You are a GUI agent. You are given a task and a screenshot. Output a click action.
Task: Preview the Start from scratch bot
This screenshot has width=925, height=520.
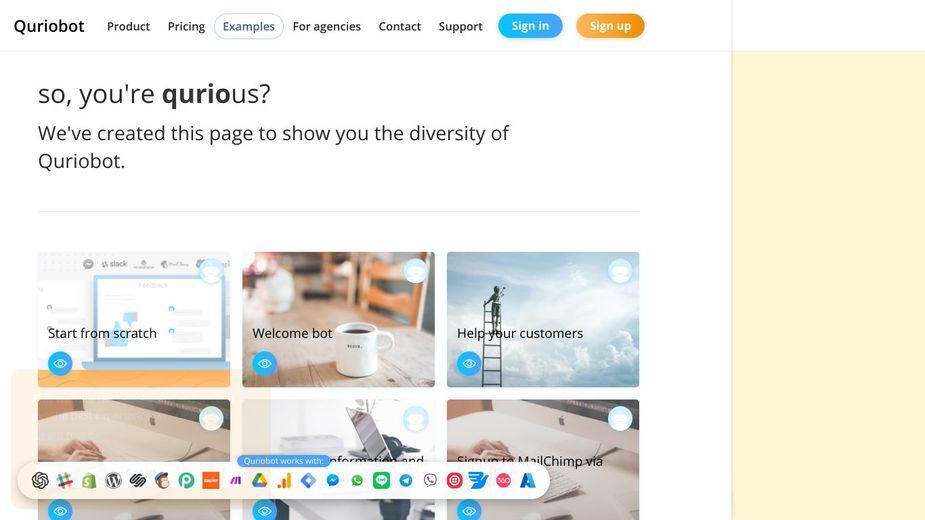(x=60, y=364)
